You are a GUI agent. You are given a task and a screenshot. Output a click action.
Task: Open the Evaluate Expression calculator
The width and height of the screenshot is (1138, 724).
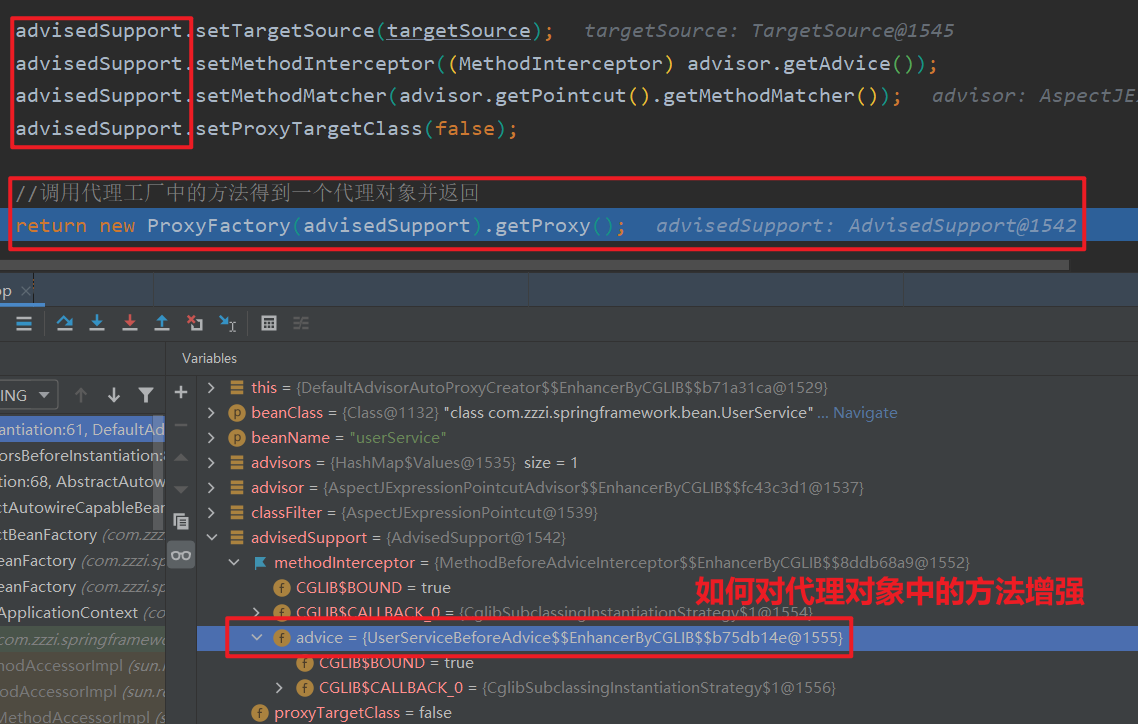[x=269, y=323]
